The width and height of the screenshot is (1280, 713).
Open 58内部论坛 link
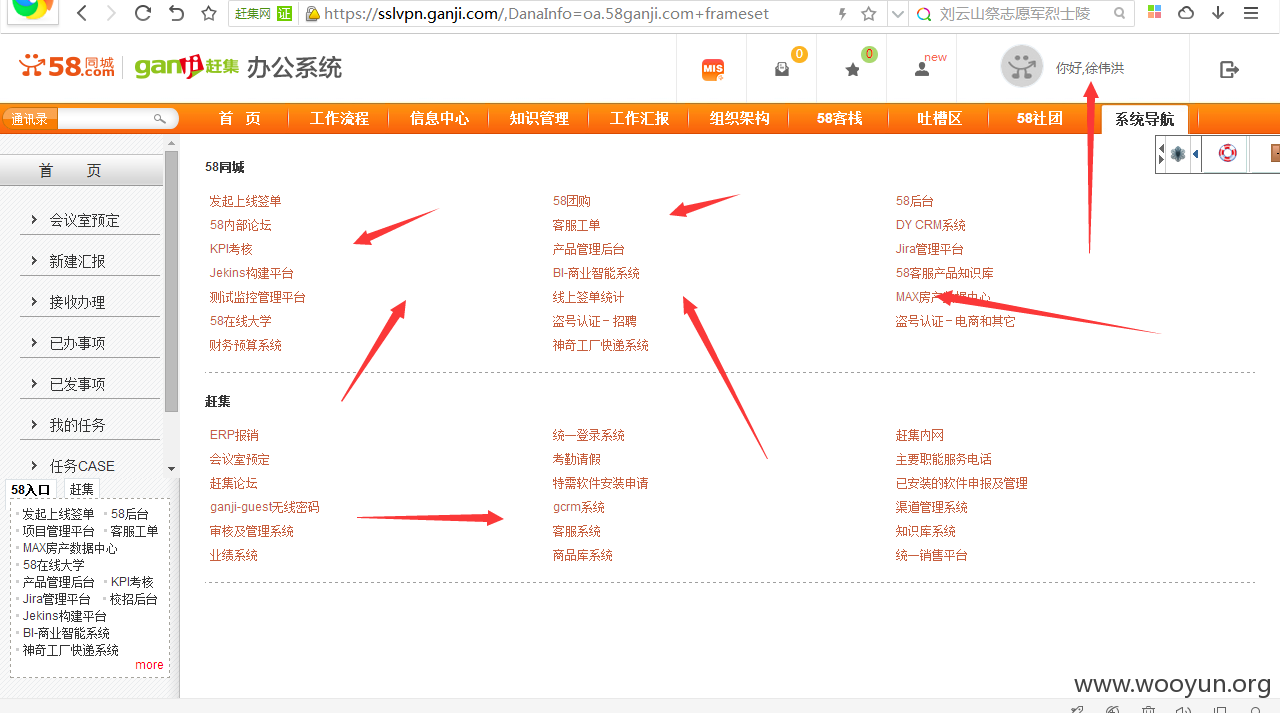pos(240,225)
